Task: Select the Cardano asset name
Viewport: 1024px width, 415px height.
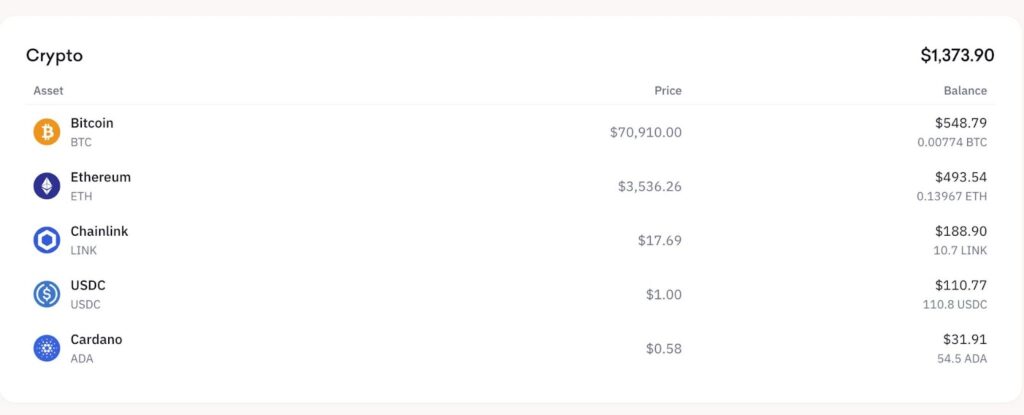Action: (x=96, y=339)
